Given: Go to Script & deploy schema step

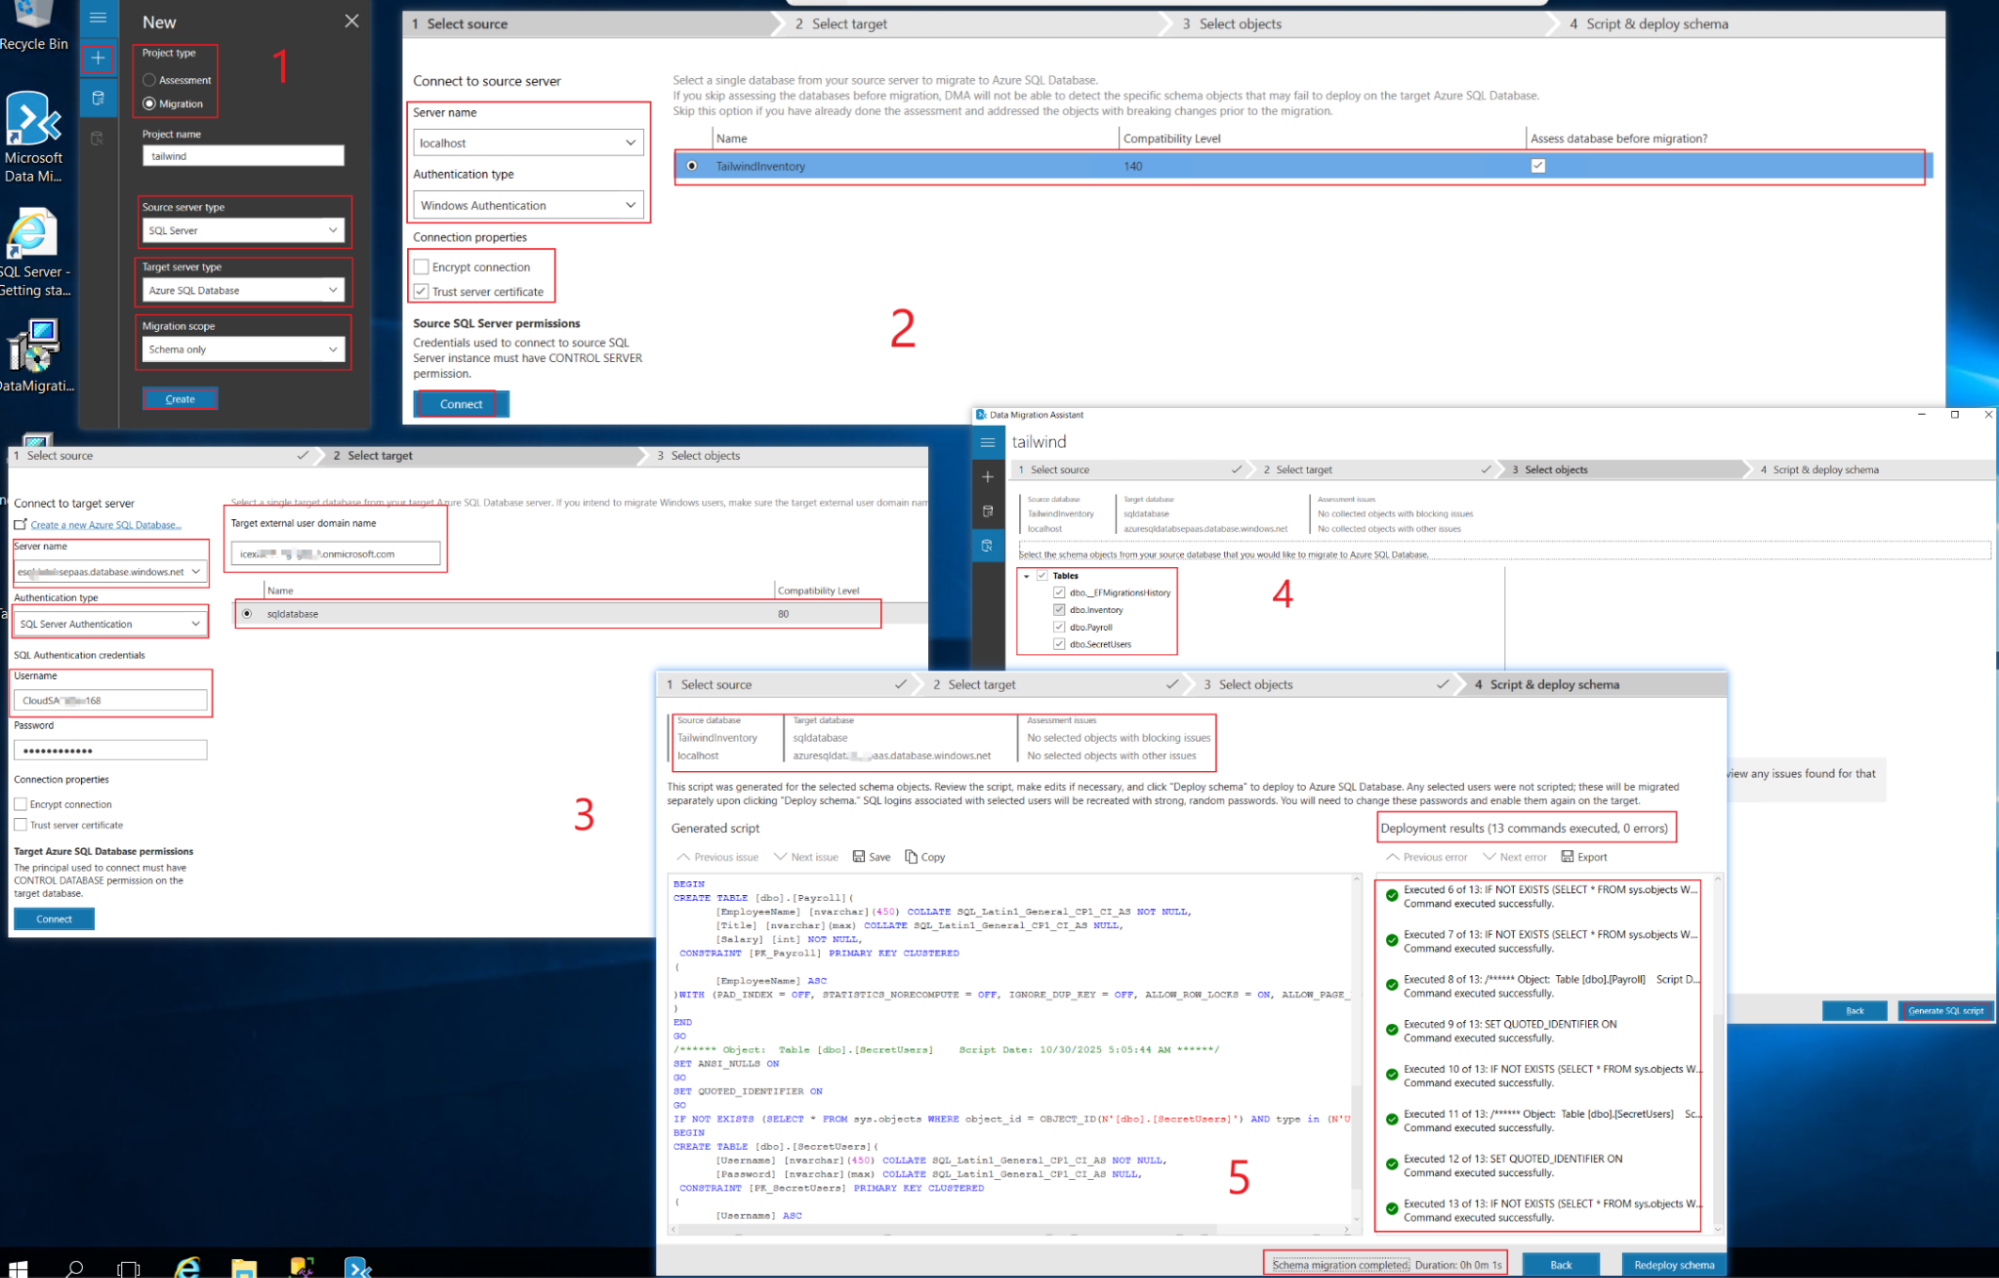Looking at the screenshot, I should click(1648, 24).
